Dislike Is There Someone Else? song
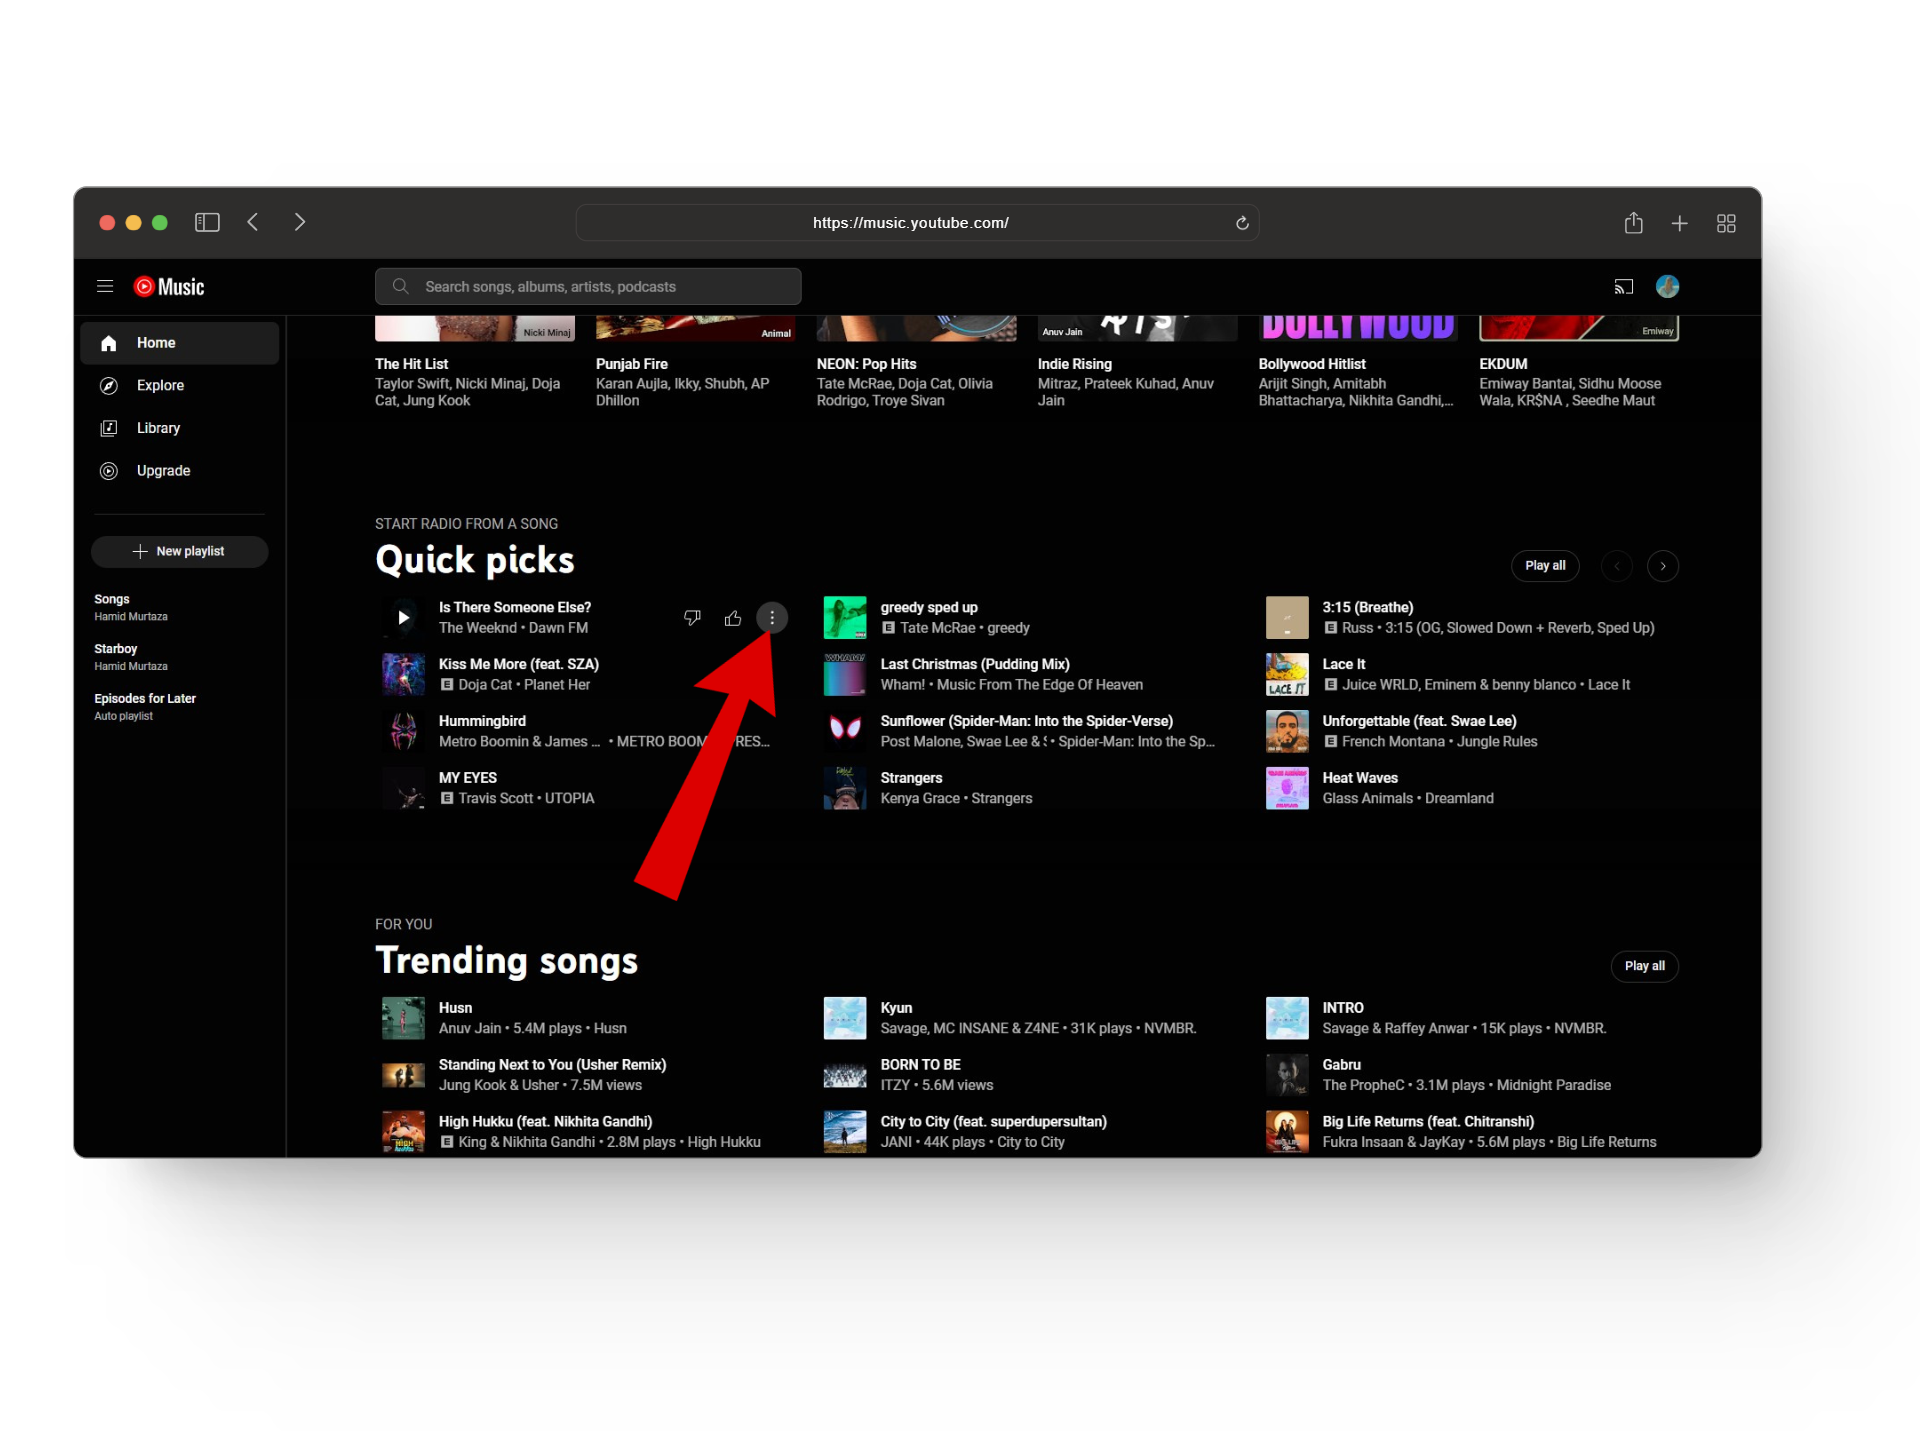Screen dimensions: 1920x1440 pyautogui.click(x=692, y=618)
